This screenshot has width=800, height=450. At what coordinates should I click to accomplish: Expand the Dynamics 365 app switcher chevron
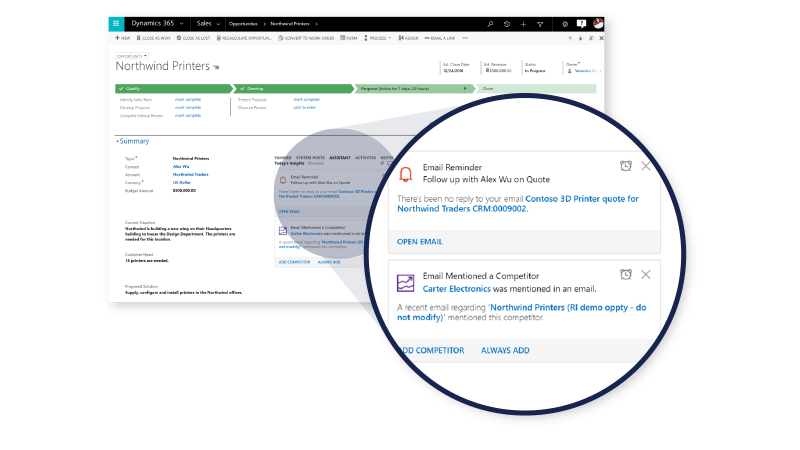pyautogui.click(x=182, y=24)
